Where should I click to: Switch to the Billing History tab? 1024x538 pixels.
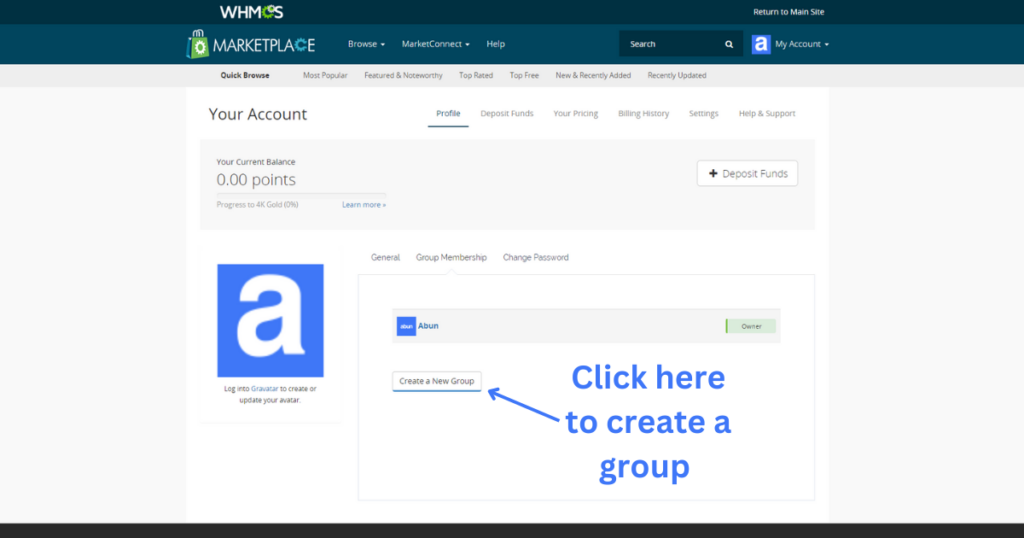643,114
